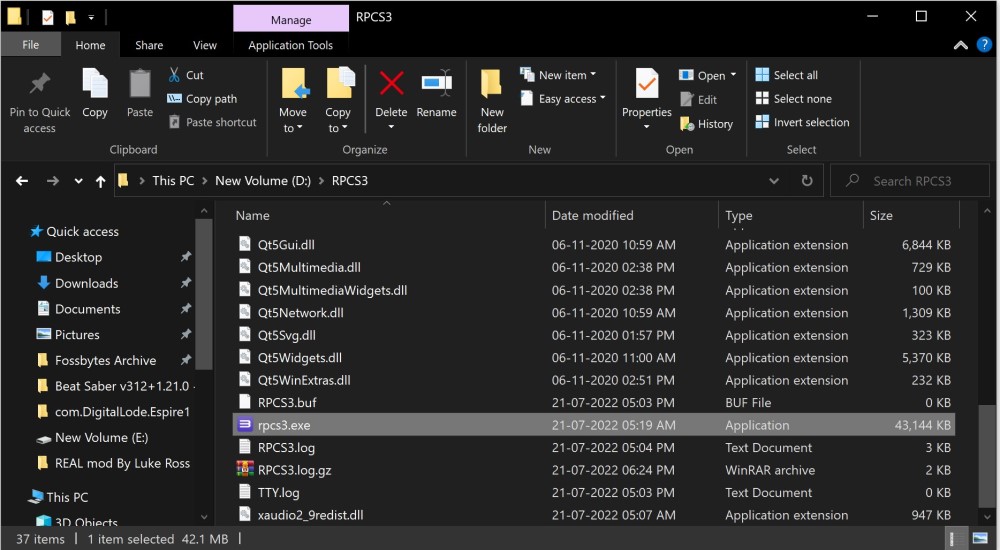The height and width of the screenshot is (550, 1000).
Task: Go up one folder with the up arrow
Action: tap(100, 181)
